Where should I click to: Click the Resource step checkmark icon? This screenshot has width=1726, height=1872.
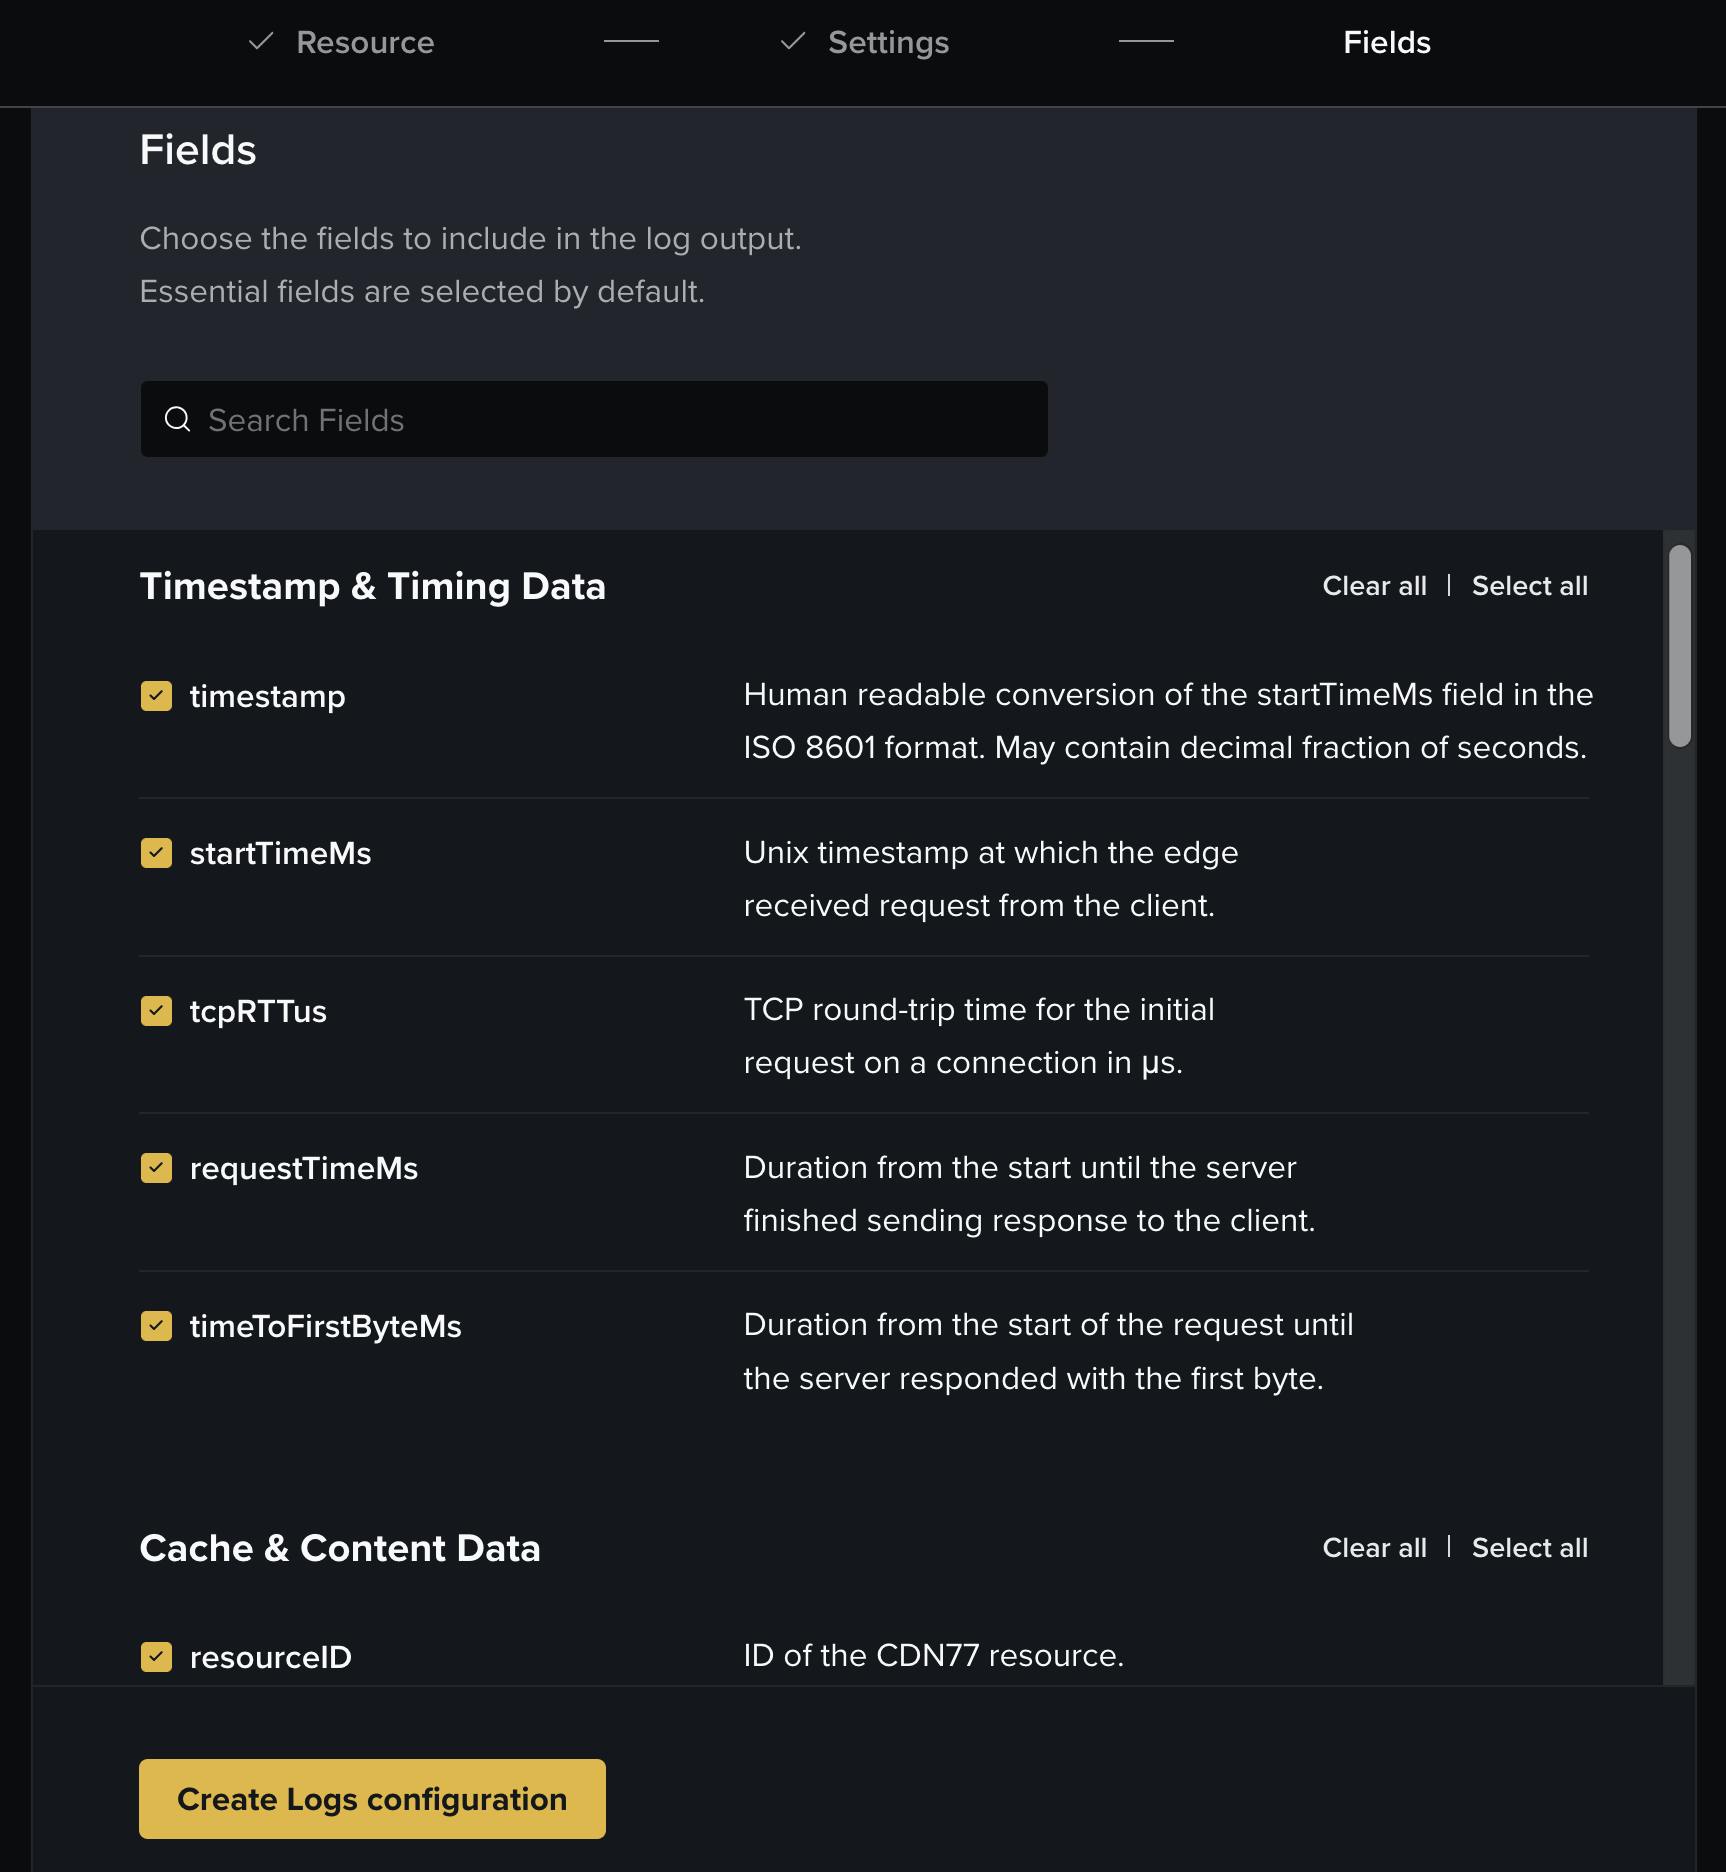(261, 41)
